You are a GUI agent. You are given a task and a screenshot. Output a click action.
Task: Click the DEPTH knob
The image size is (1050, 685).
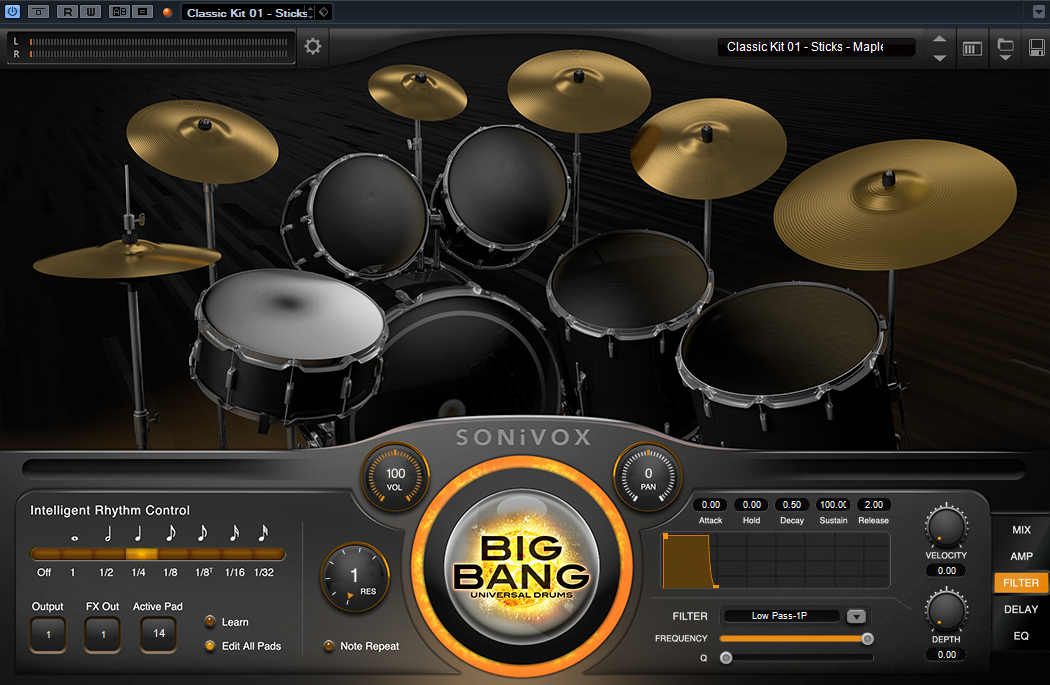pos(946,611)
